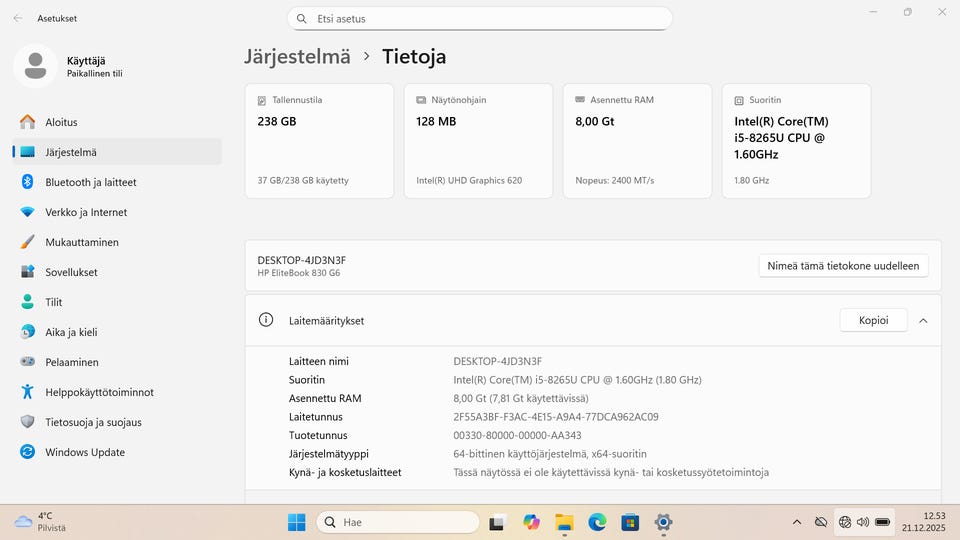Go to Verkko ja Internet settings
Image resolution: width=960 pixels, height=540 pixels.
116,212
